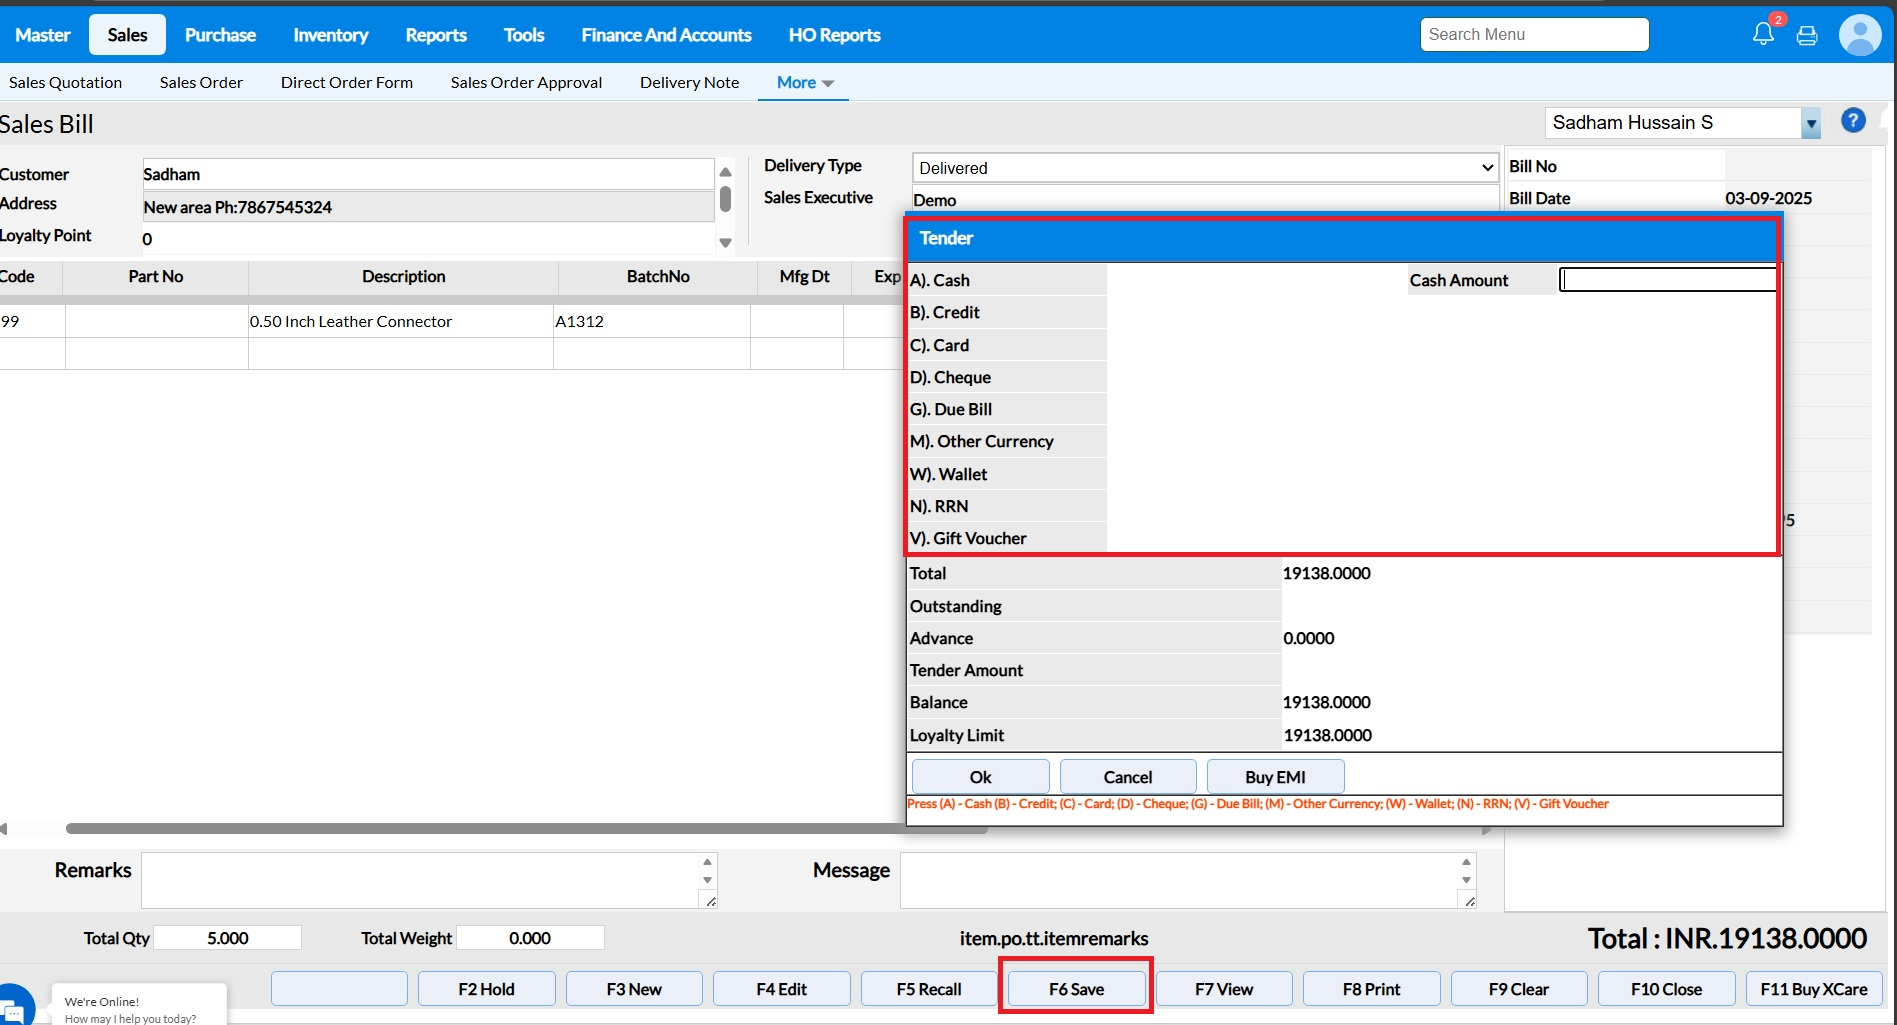Viewport: 1897px width, 1025px height.
Task: Click Ok in the Tender dialog
Action: click(x=980, y=777)
